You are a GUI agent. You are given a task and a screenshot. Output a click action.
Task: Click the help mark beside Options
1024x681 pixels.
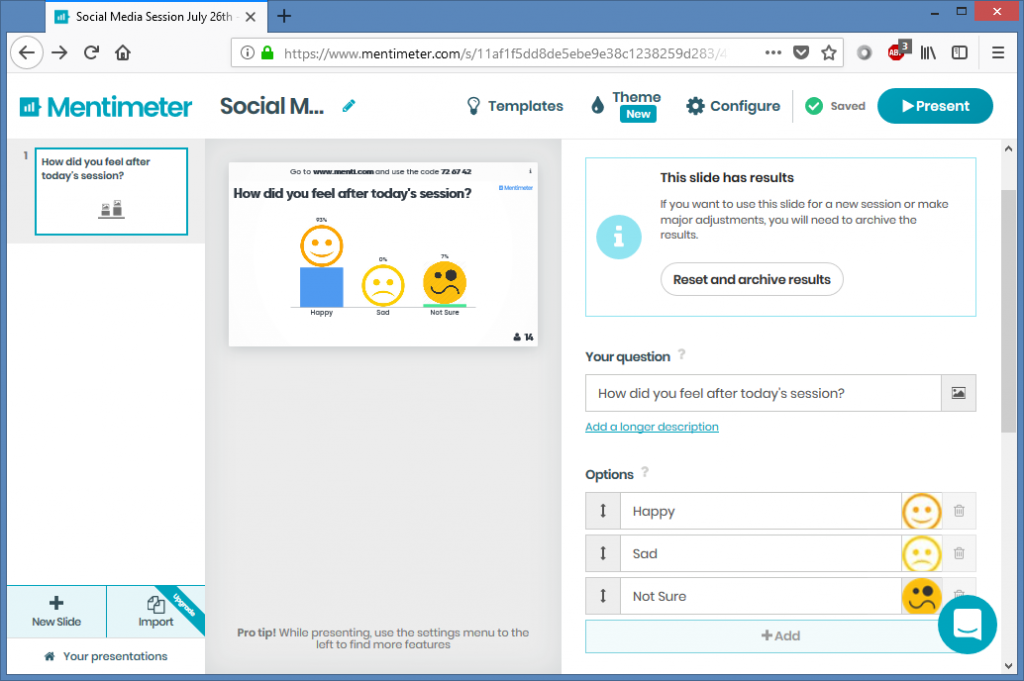(x=645, y=471)
